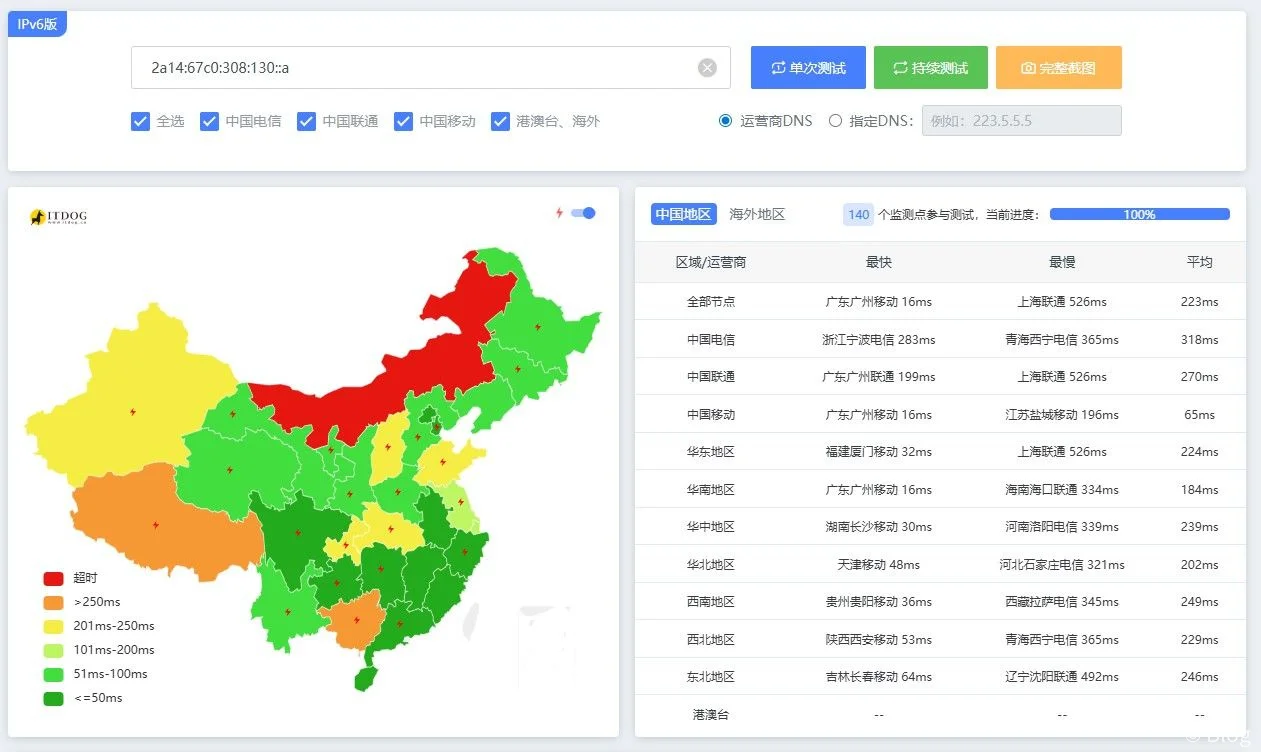Image resolution: width=1261 pixels, height=752 pixels.
Task: Click the lightning icon beside the map switch
Action: click(557, 213)
